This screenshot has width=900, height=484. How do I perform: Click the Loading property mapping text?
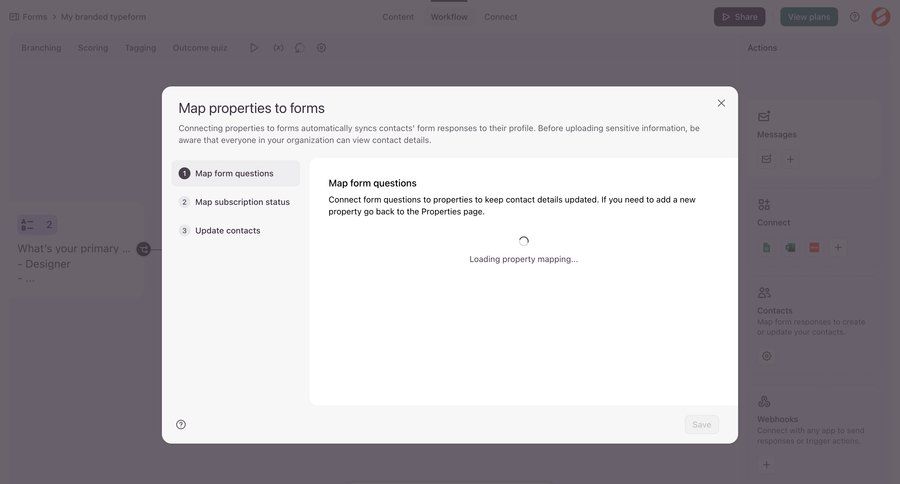(x=523, y=260)
